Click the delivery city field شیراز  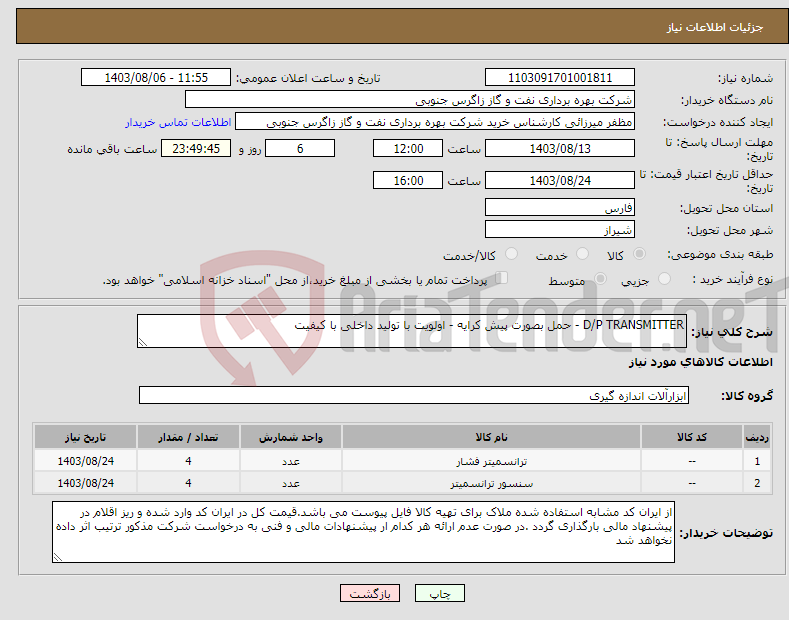pyautogui.click(x=560, y=229)
